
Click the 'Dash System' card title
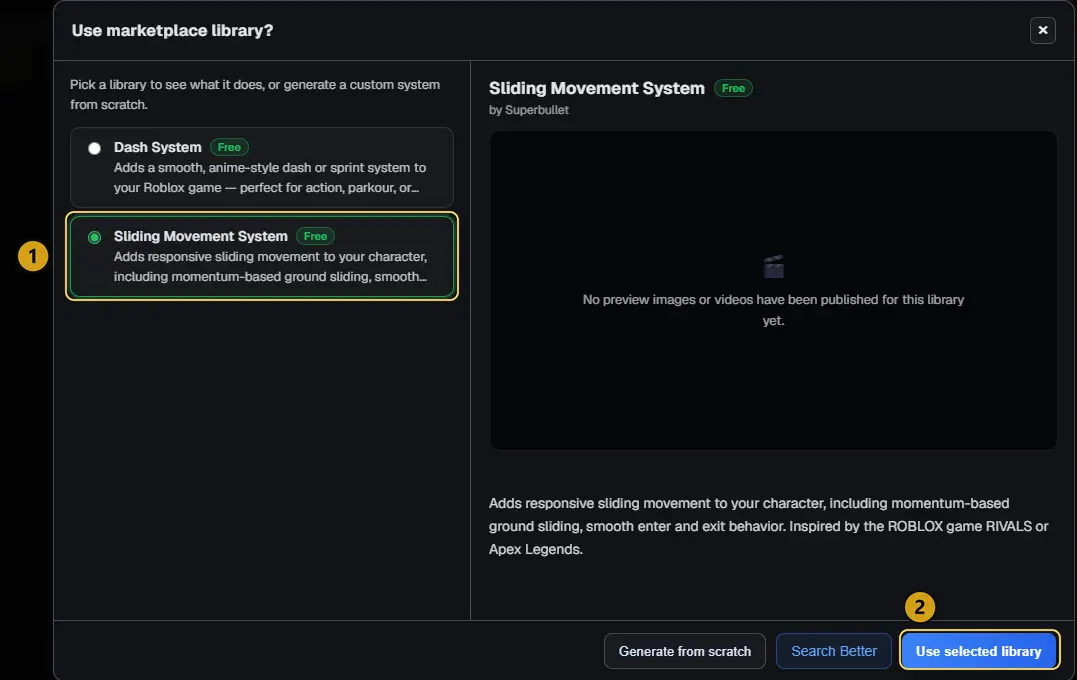(x=157, y=147)
